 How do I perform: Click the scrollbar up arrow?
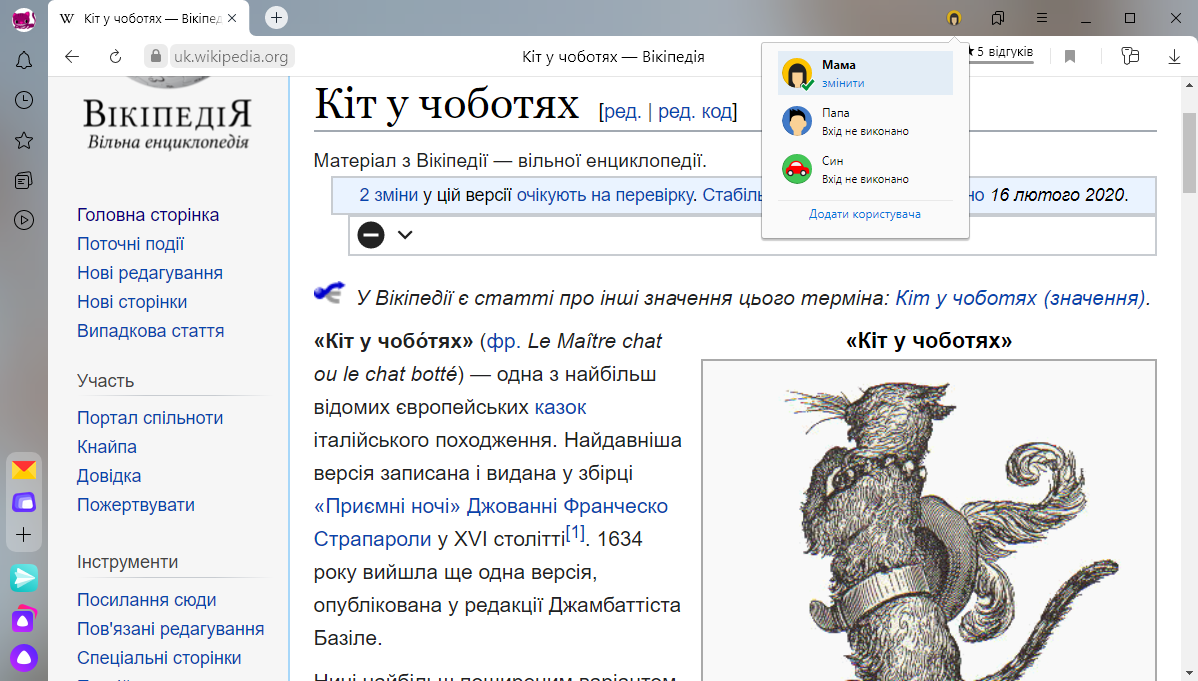pos(1189,84)
